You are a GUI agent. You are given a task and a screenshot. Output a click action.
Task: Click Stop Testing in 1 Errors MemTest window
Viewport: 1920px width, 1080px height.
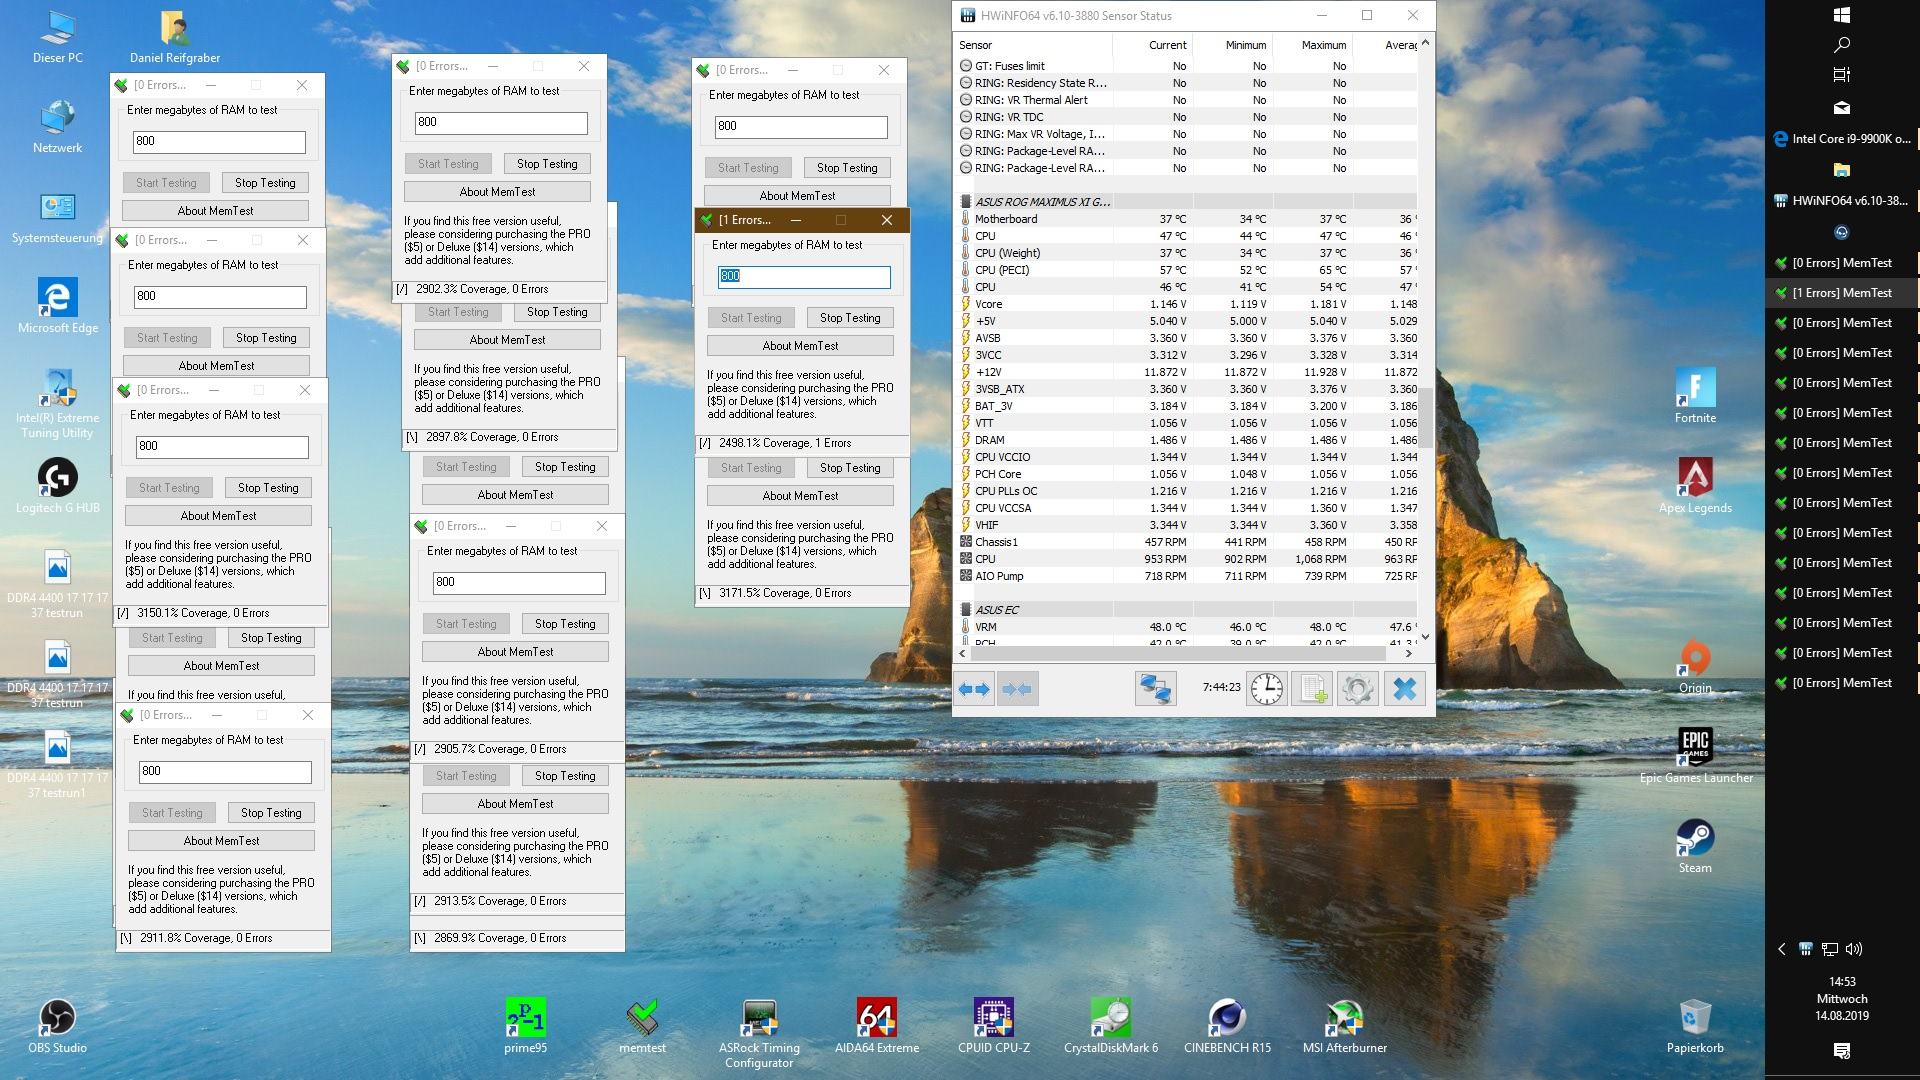pyautogui.click(x=850, y=318)
